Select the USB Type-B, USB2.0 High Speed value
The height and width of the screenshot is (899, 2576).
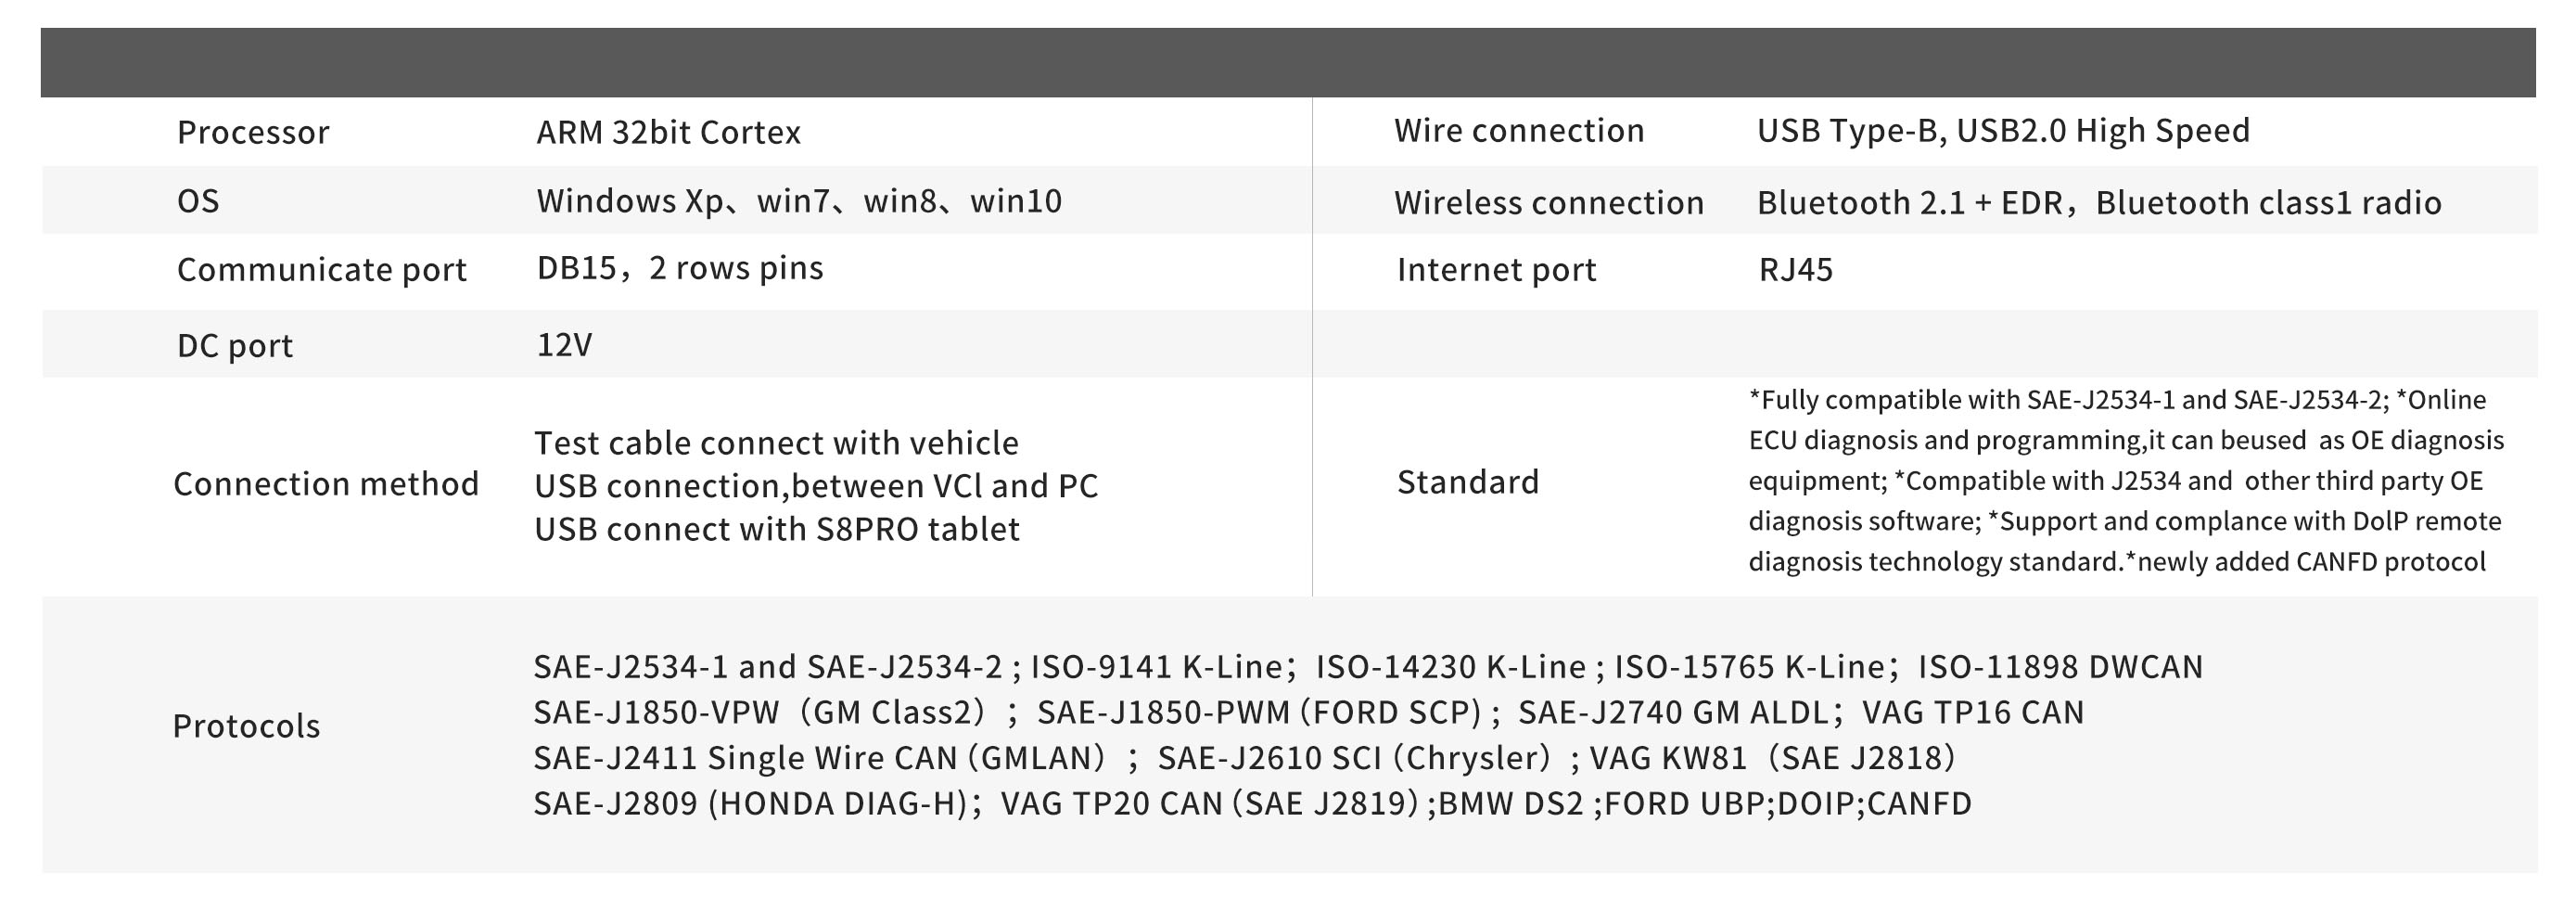[x=2002, y=131]
